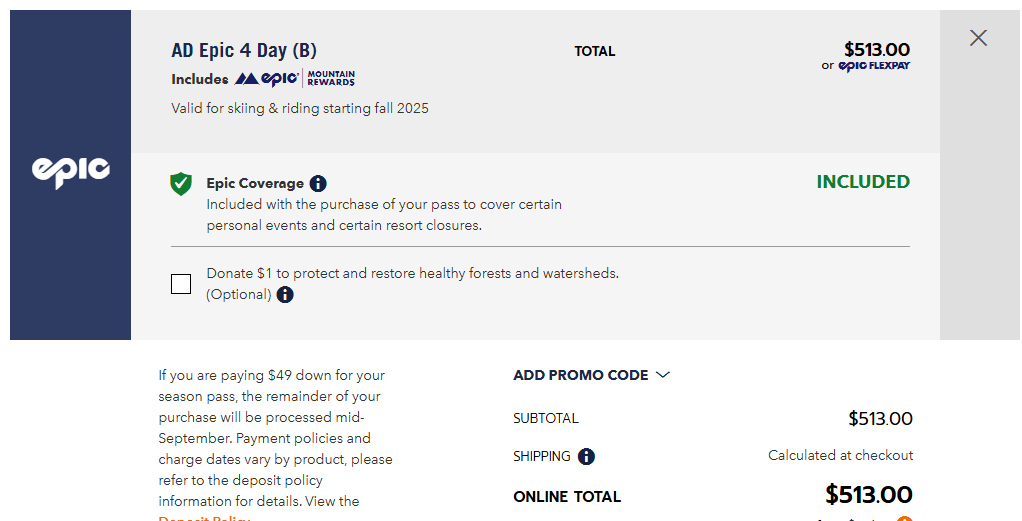Click the Epic Mountain Rewards logo
Image resolution: width=1022 pixels, height=521 pixels.
pos(295,79)
